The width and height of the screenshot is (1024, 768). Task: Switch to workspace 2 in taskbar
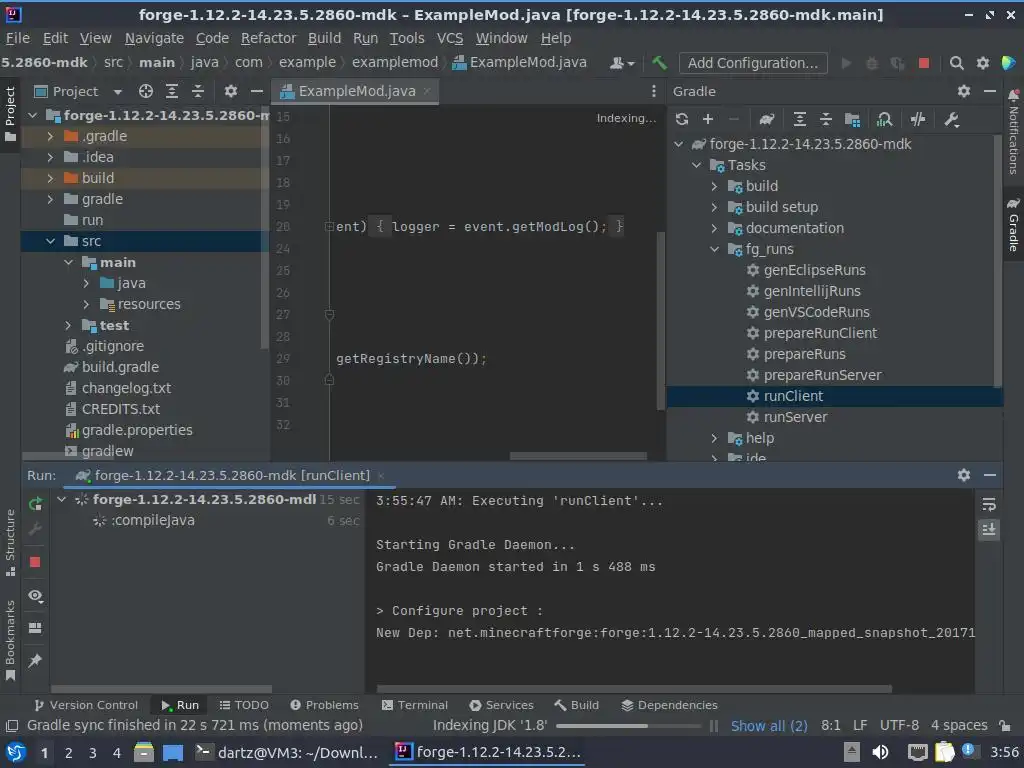tap(68, 753)
